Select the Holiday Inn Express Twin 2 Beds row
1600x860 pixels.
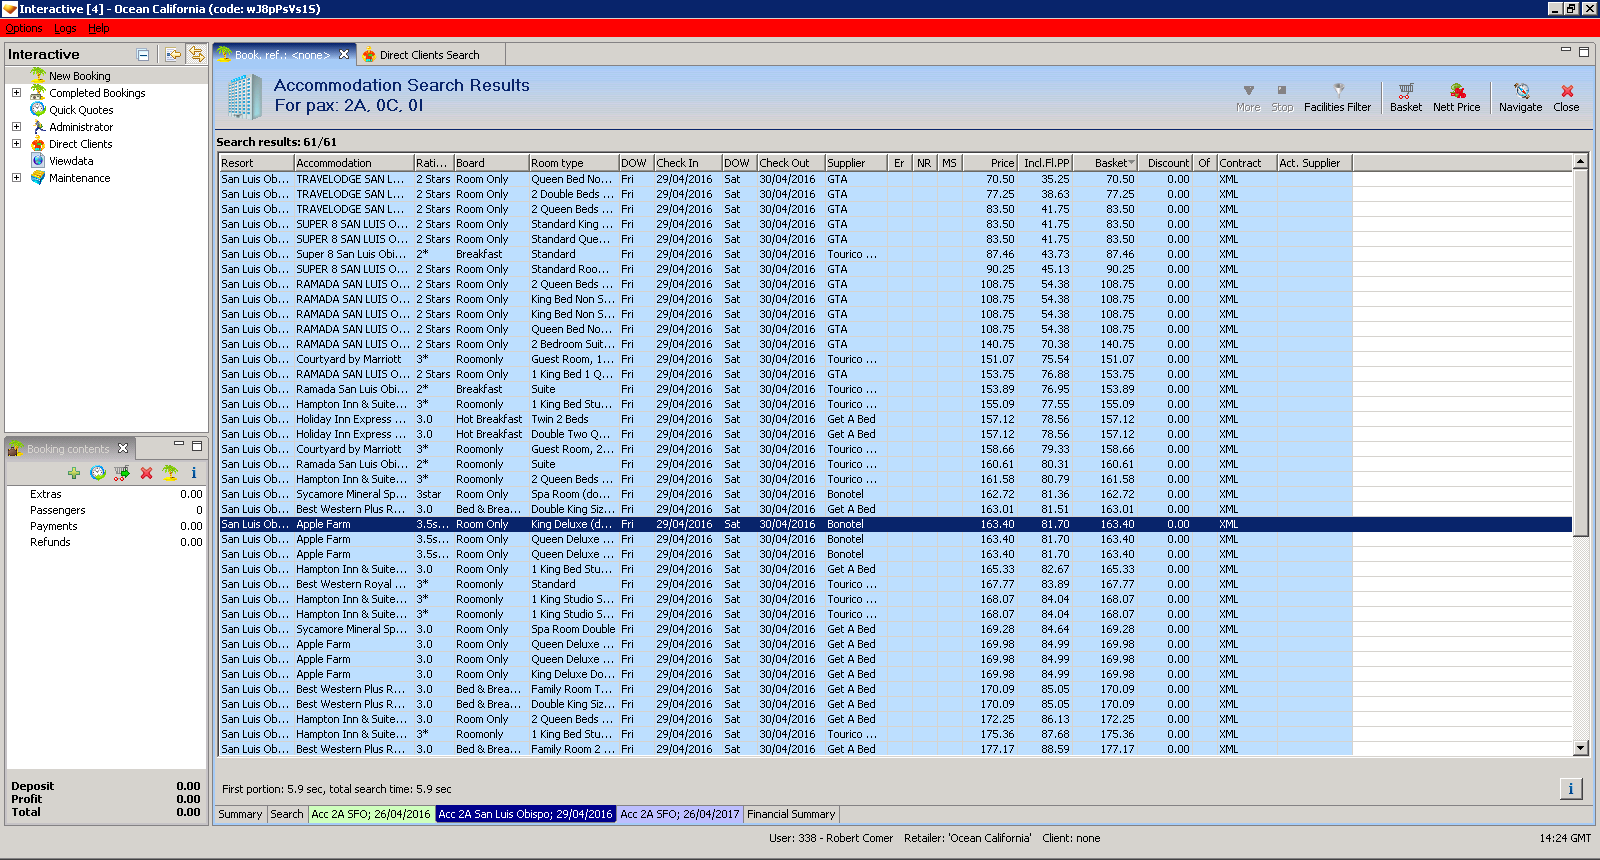pos(895,419)
